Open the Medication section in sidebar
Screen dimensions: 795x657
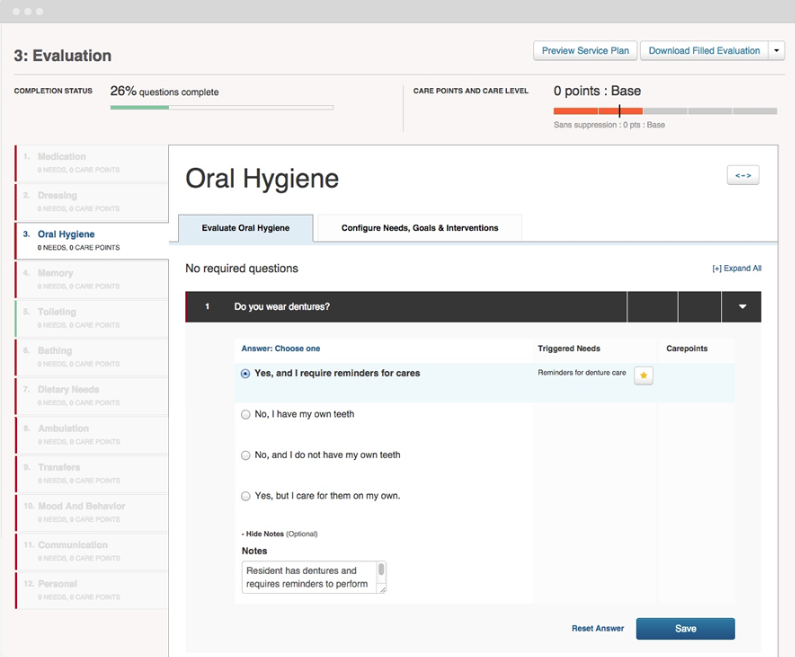(x=92, y=163)
